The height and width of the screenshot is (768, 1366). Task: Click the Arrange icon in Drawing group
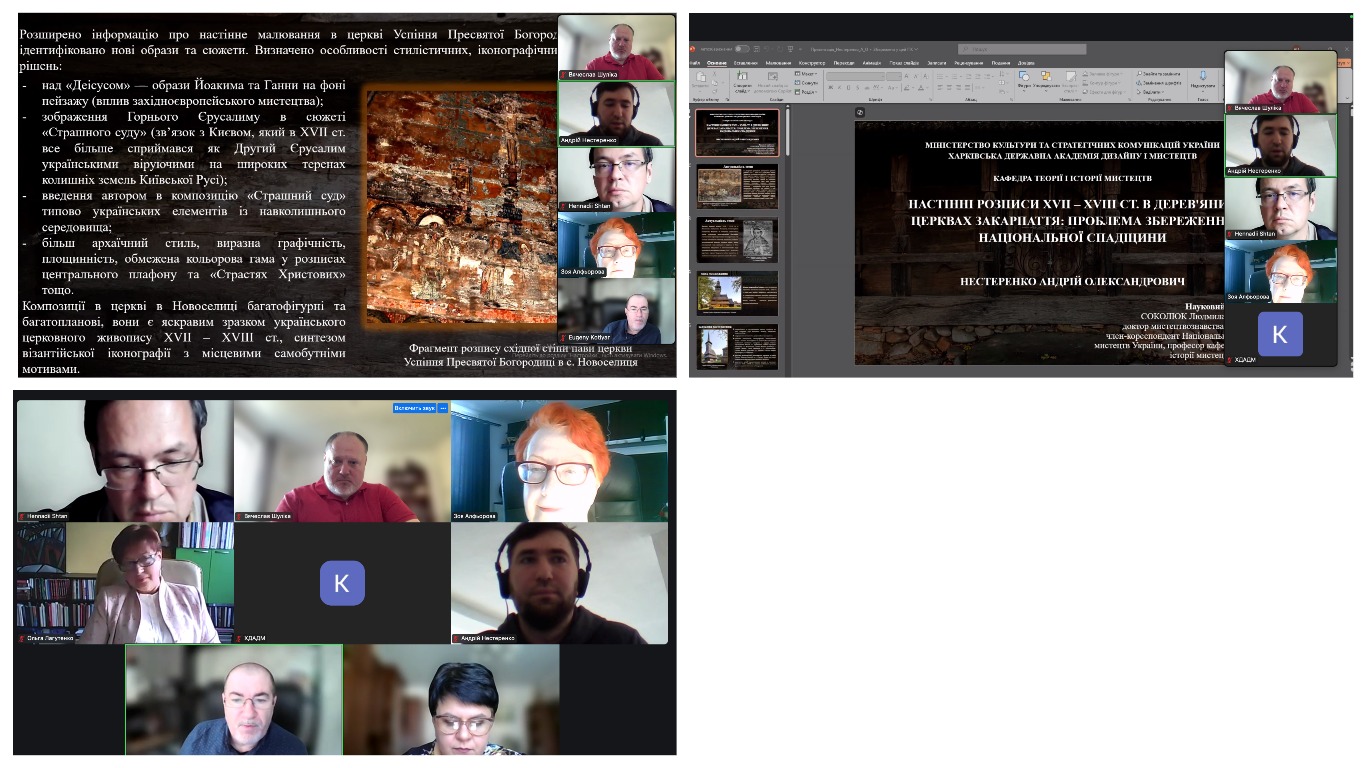1047,78
